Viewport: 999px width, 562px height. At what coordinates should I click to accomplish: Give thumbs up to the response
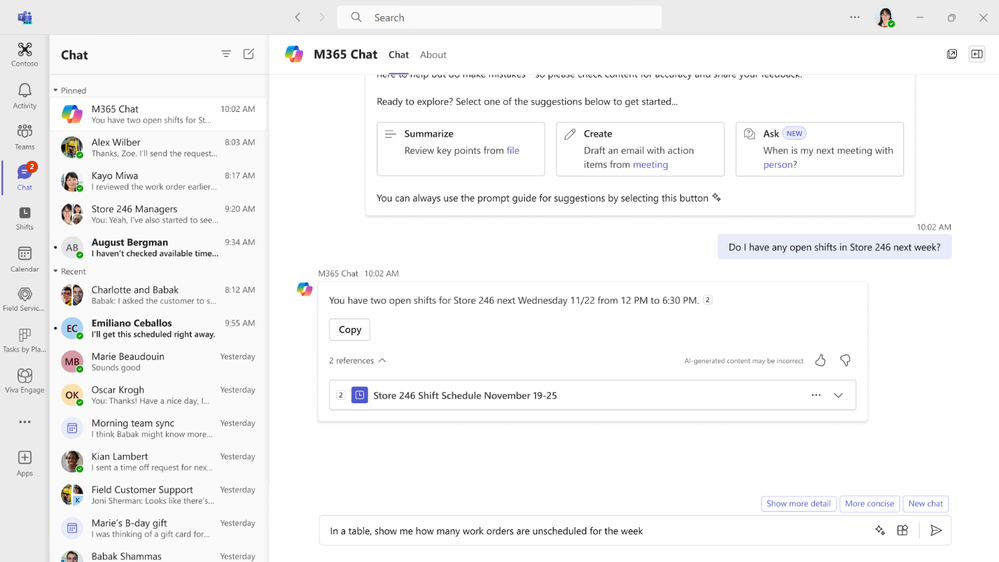(821, 361)
